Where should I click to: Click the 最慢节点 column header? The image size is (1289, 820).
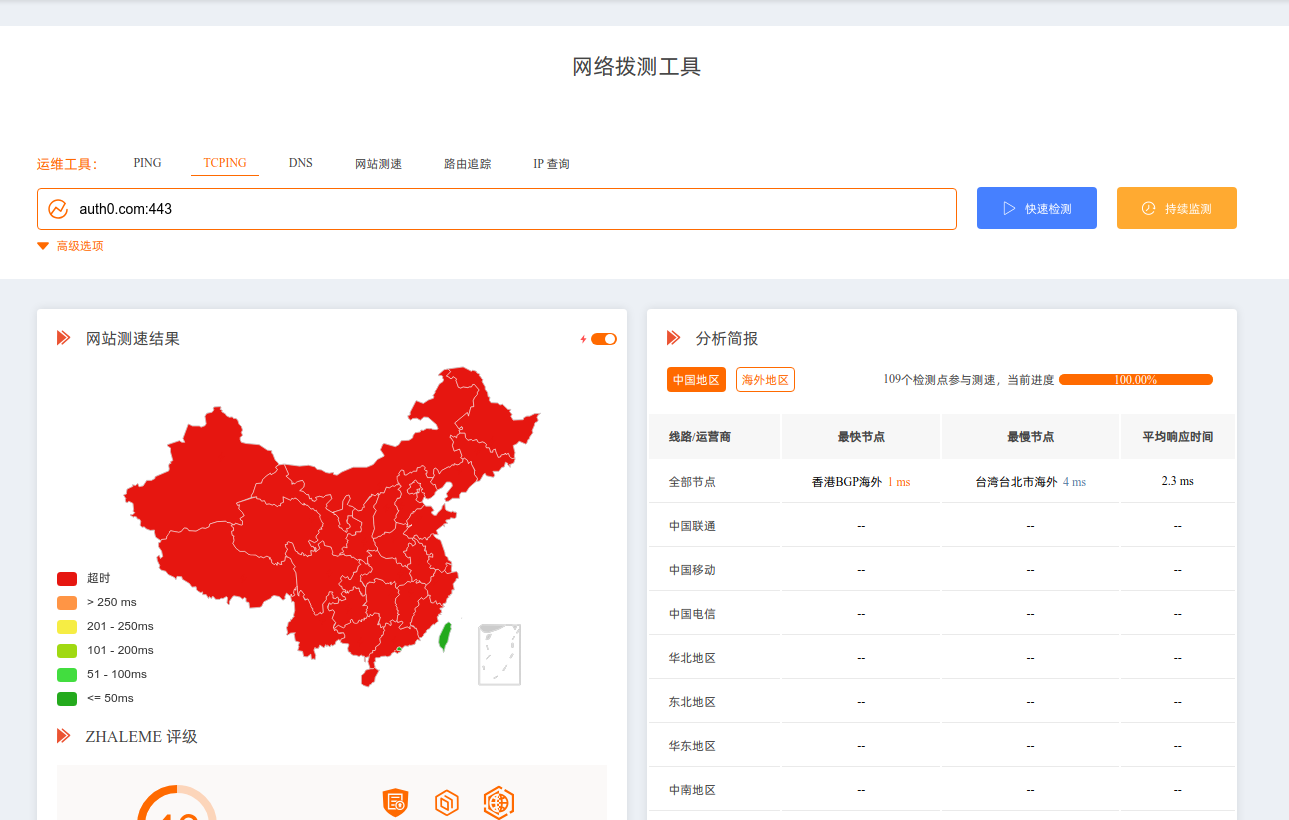point(1030,437)
